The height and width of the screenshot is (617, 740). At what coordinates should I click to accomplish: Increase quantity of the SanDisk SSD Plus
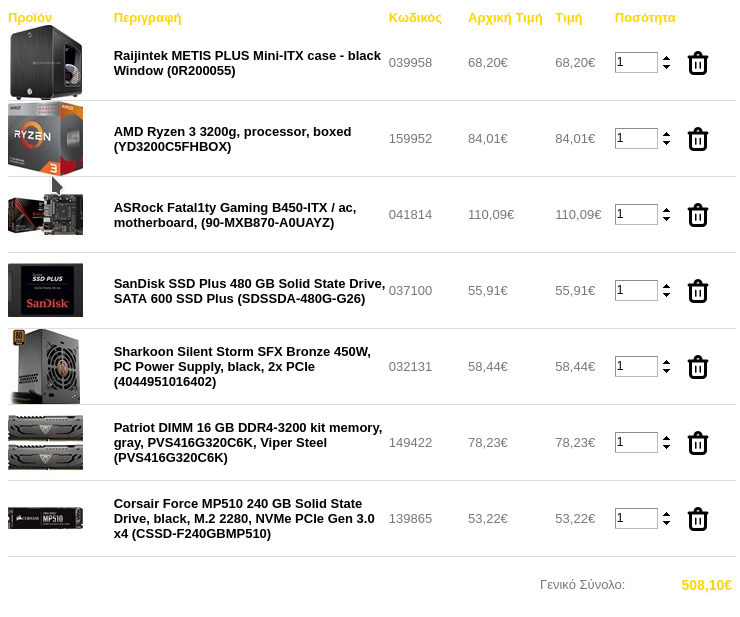[666, 287]
